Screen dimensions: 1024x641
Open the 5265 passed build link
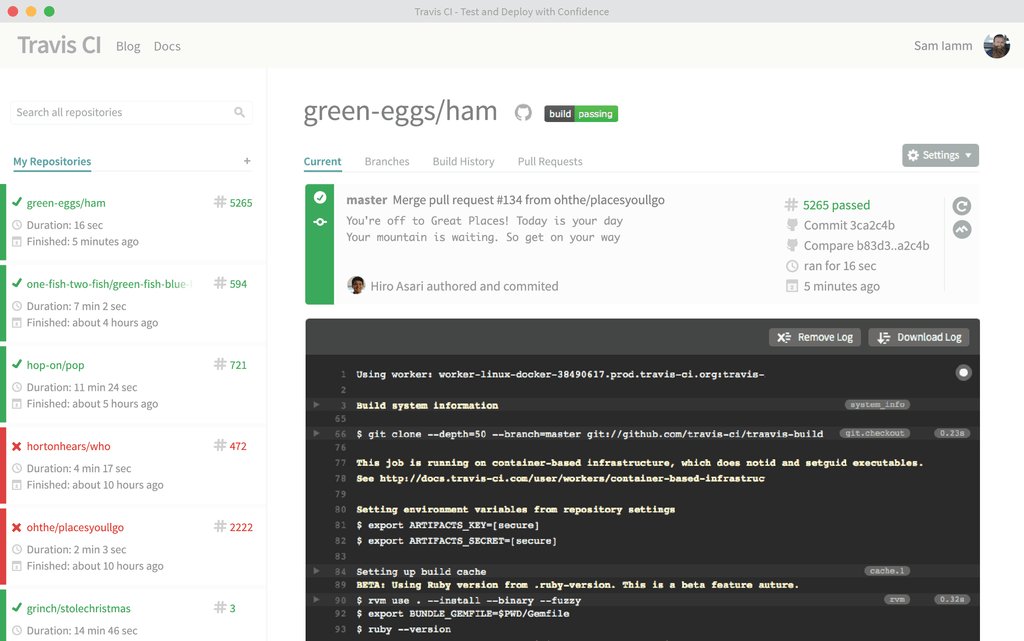point(837,205)
